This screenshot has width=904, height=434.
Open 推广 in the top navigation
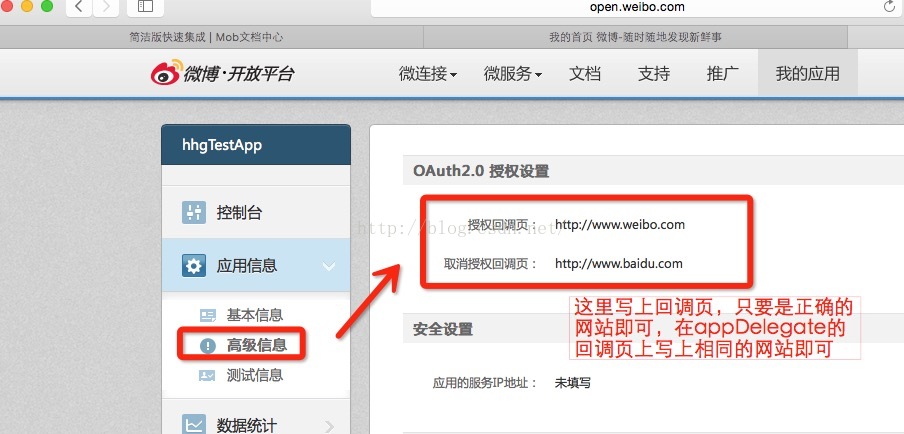pos(722,74)
